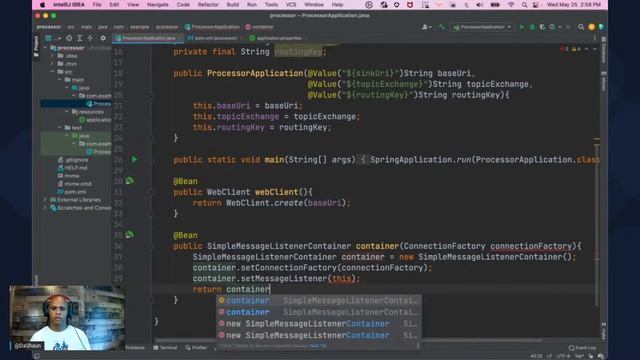Open the ProcessorApplication run configuration dropdown
The image size is (640, 360).
point(482,27)
